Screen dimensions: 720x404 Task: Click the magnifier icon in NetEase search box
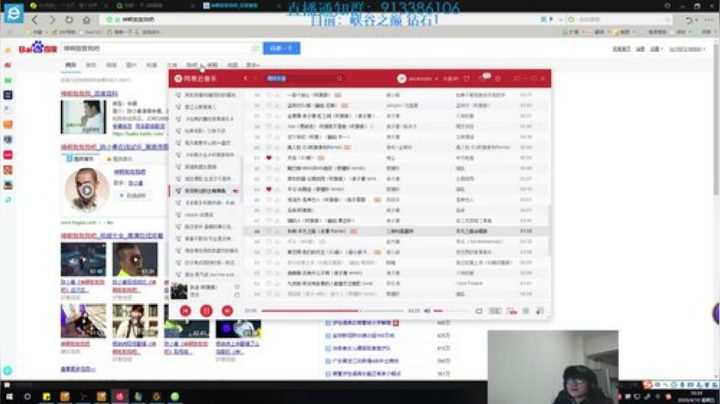(x=339, y=79)
